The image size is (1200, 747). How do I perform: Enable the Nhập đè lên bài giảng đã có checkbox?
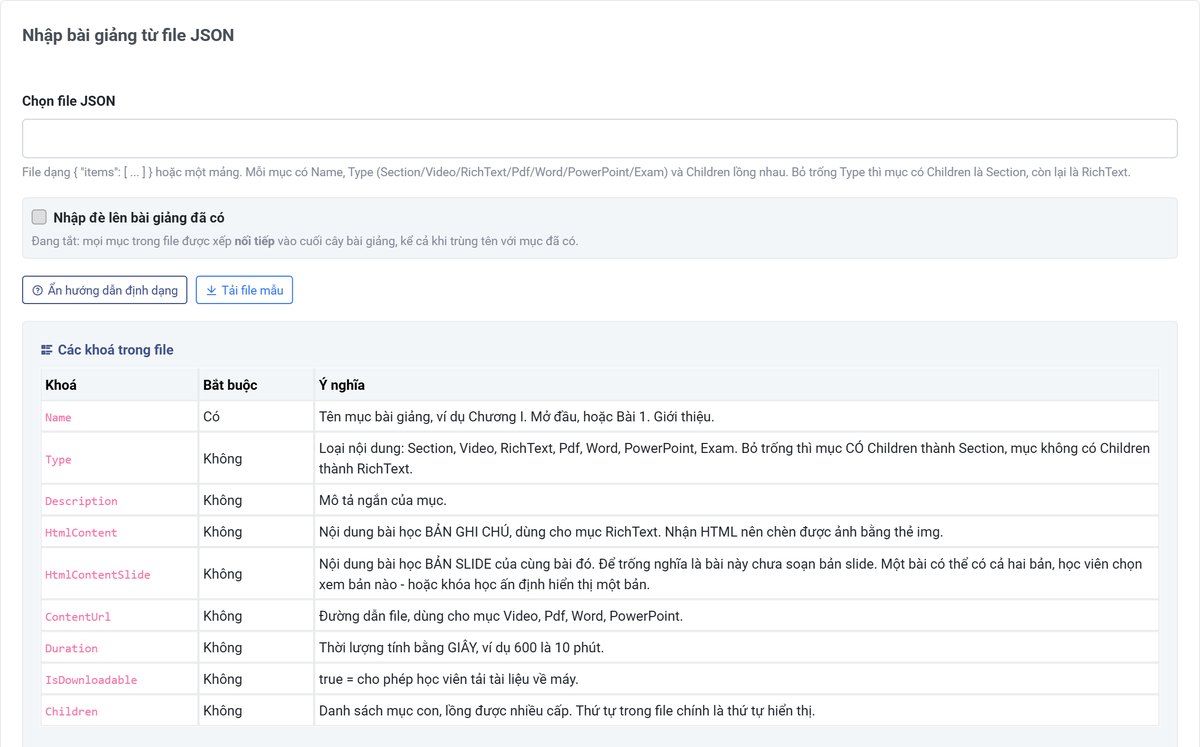[40, 217]
